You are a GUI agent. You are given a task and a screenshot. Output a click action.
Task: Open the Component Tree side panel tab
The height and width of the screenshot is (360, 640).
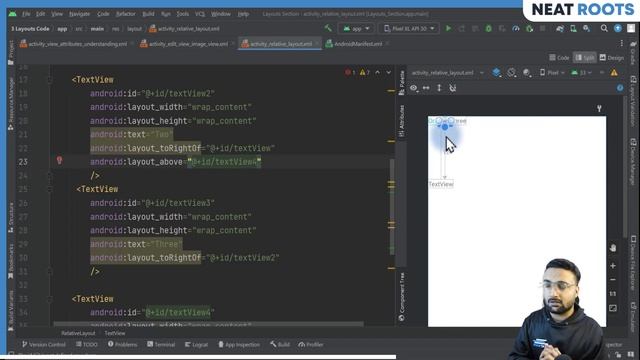click(402, 297)
